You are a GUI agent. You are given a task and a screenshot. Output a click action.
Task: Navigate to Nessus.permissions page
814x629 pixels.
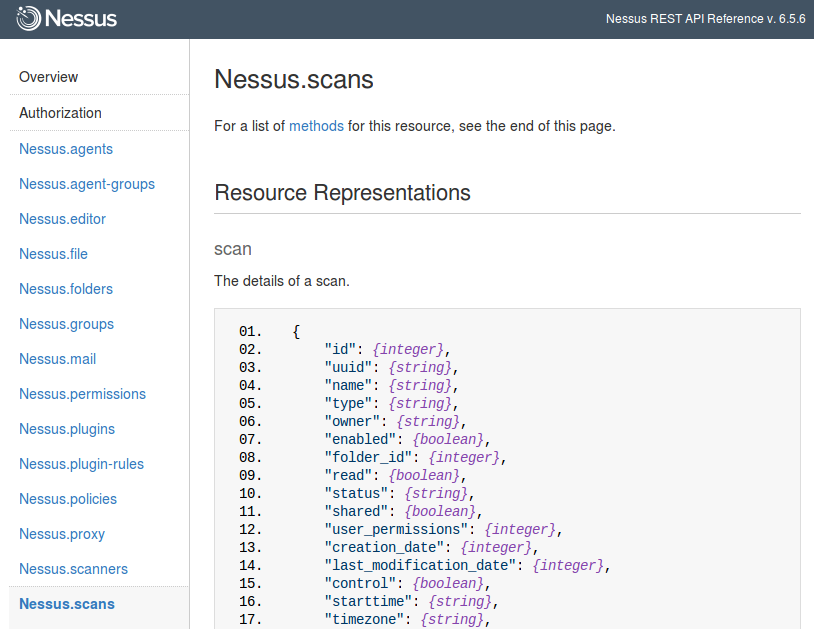(x=83, y=394)
